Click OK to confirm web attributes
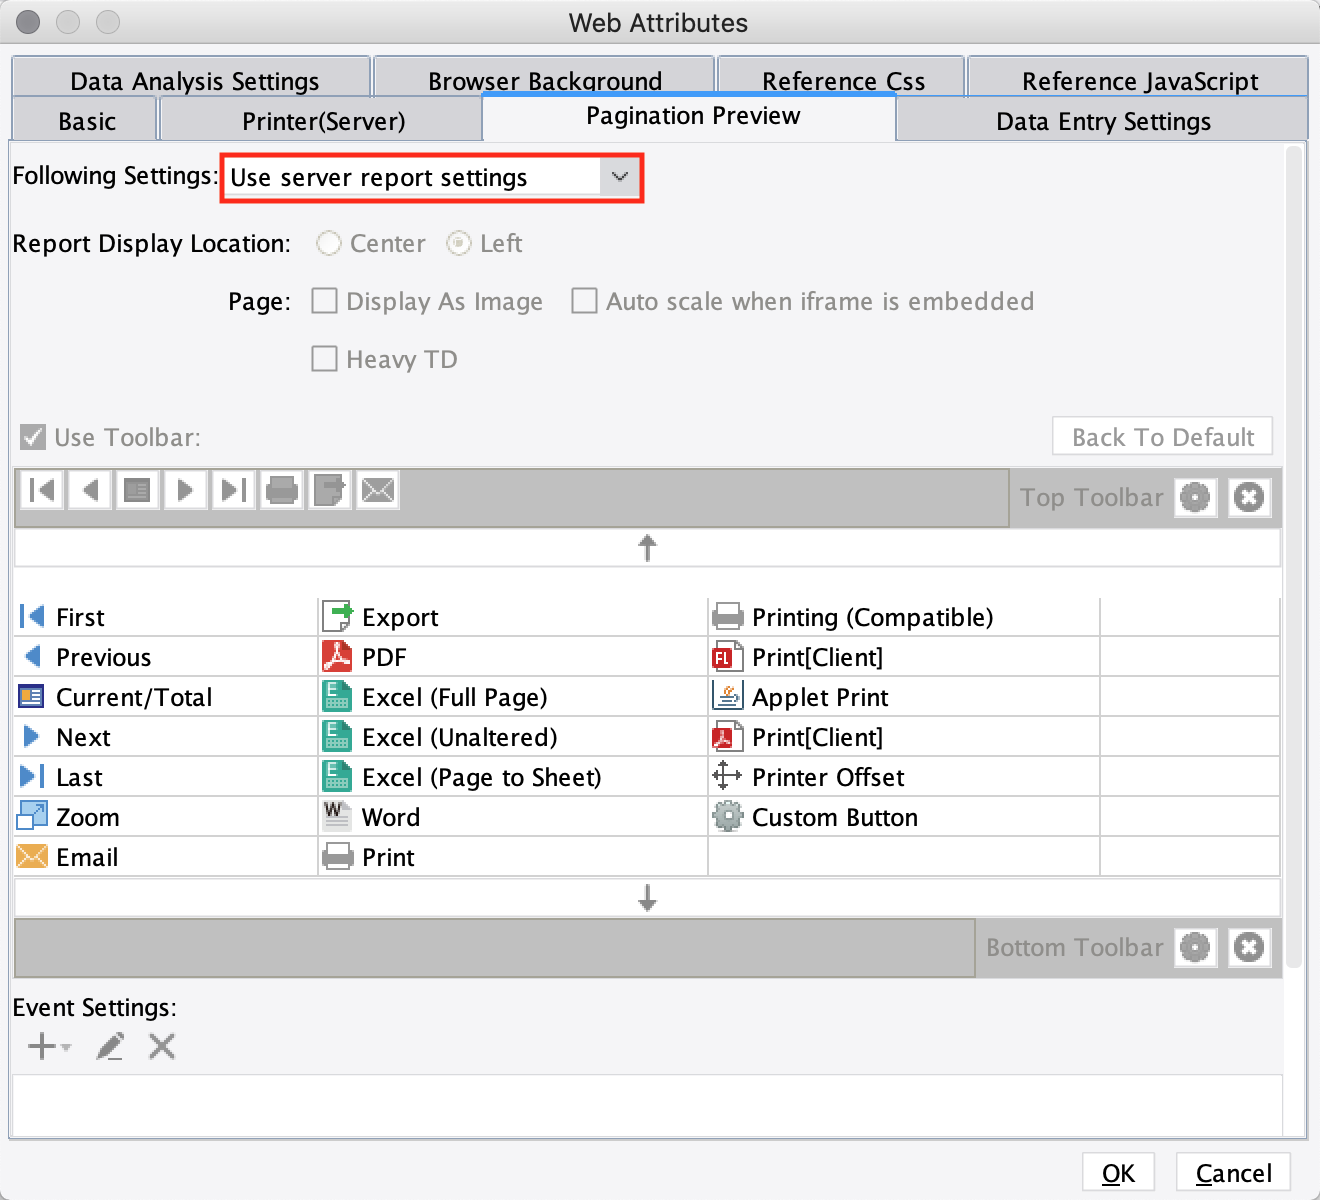The width and height of the screenshot is (1320, 1200). click(1118, 1172)
